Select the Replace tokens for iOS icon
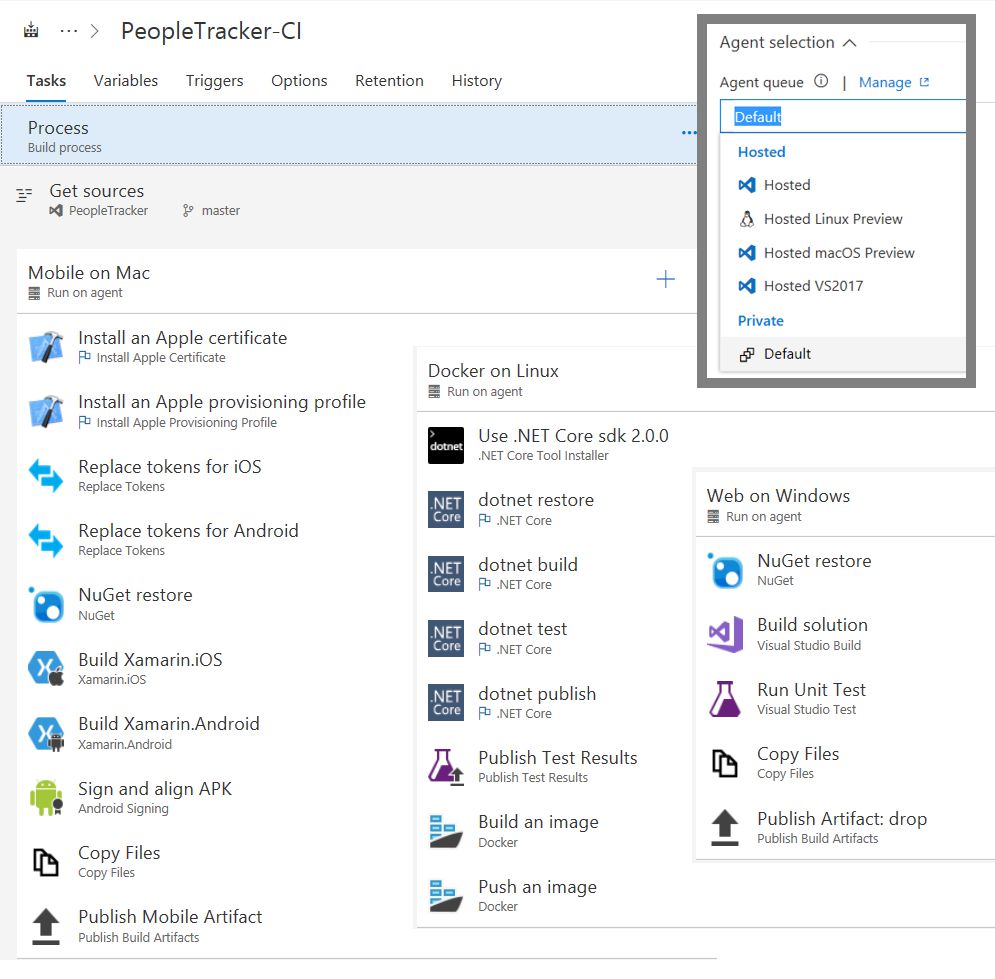 [46, 476]
